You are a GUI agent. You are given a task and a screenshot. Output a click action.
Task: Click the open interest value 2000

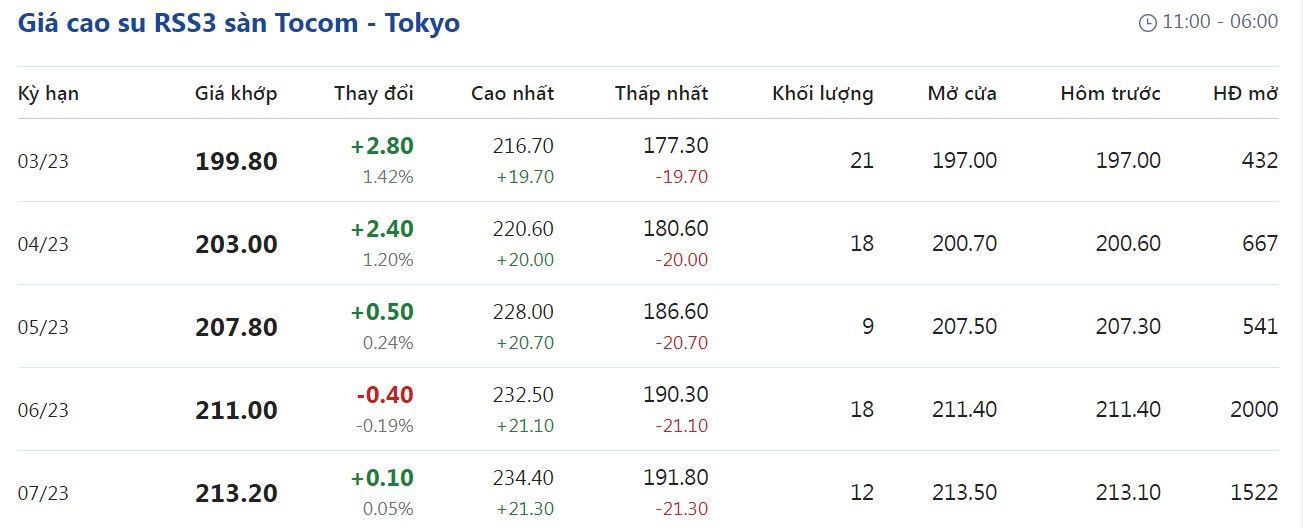[x=1254, y=409]
